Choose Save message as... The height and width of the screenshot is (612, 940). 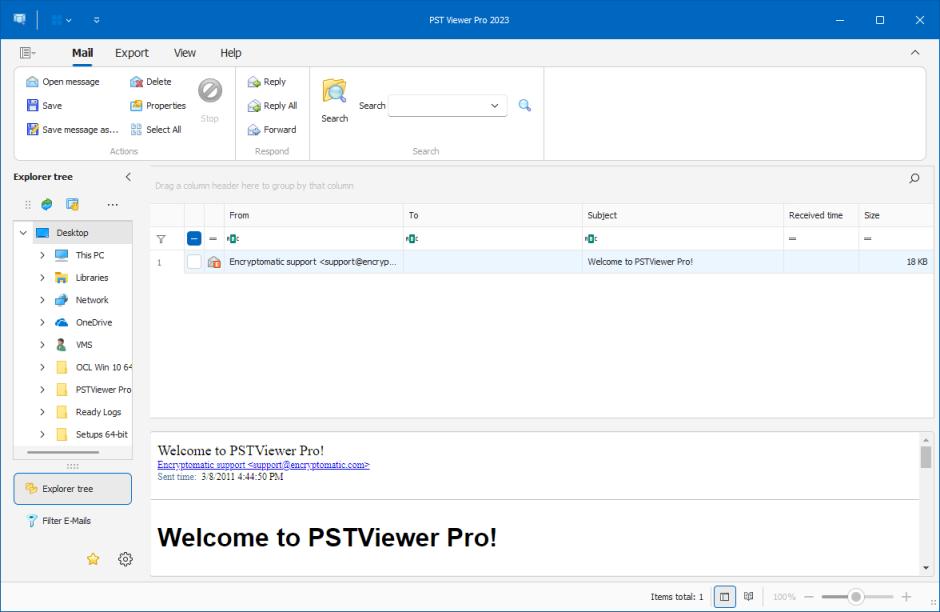73,129
